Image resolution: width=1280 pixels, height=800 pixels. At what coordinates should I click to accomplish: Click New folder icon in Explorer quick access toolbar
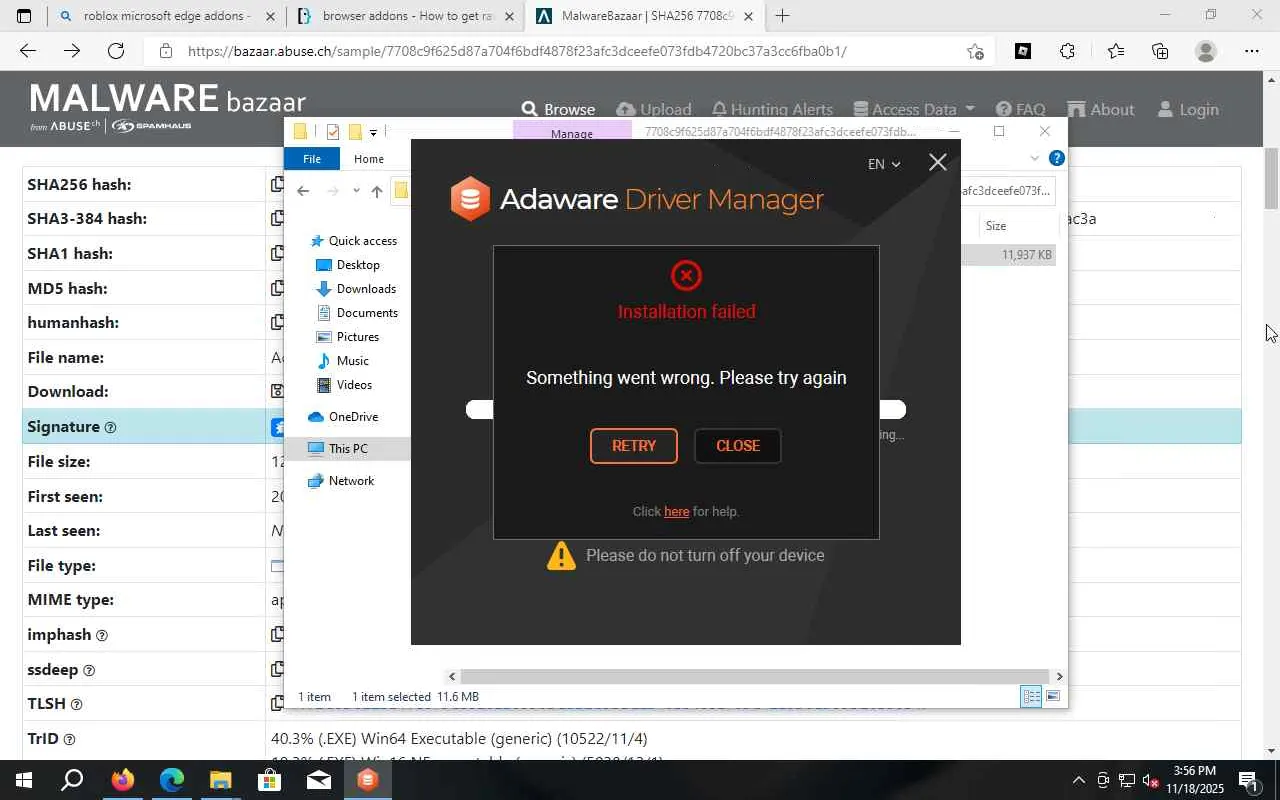pyautogui.click(x=354, y=132)
